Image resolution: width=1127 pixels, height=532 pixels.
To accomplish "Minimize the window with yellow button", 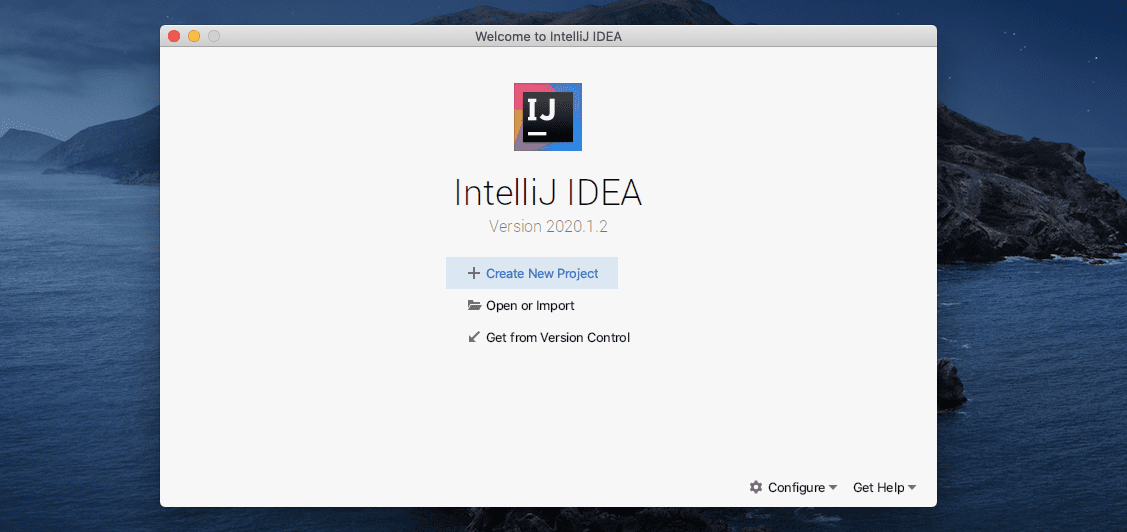I will coord(194,37).
